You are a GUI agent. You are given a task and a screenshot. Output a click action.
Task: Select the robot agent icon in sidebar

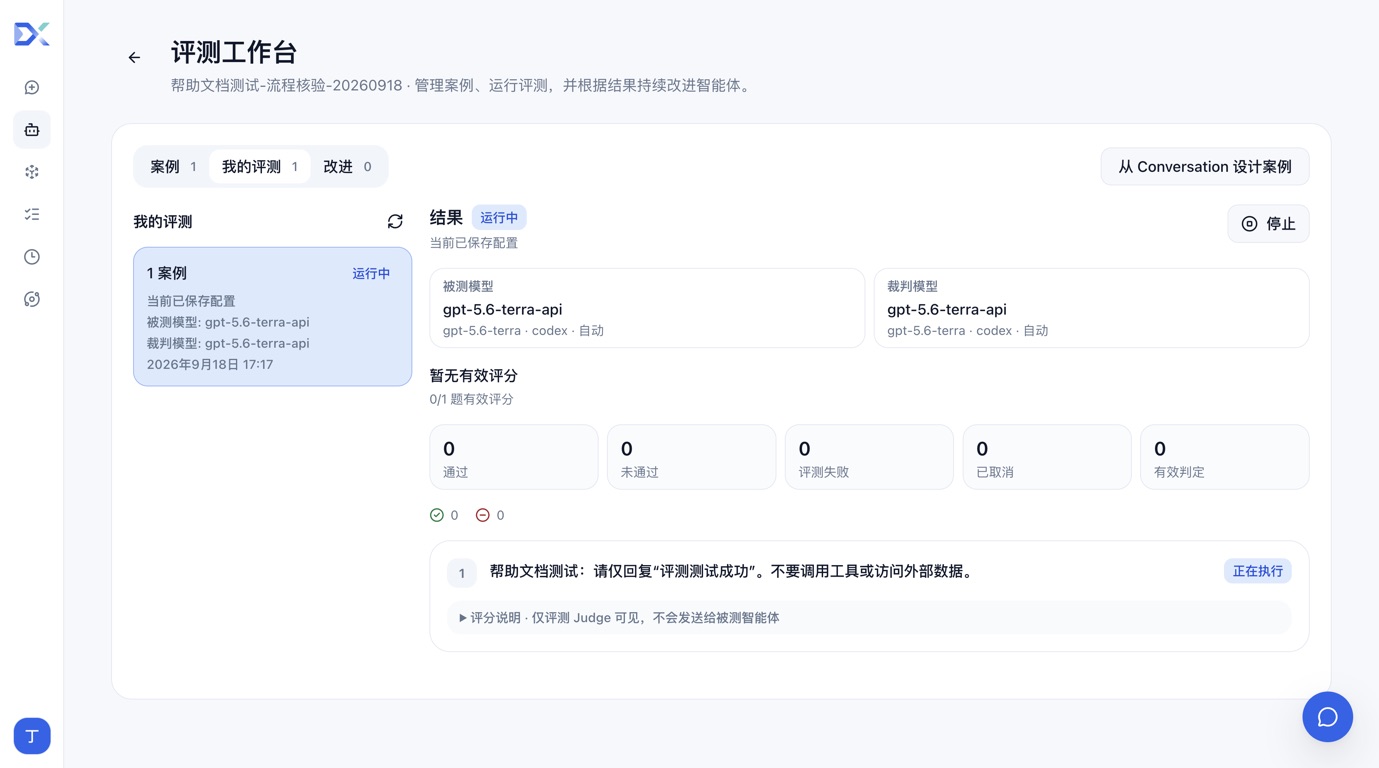click(32, 130)
